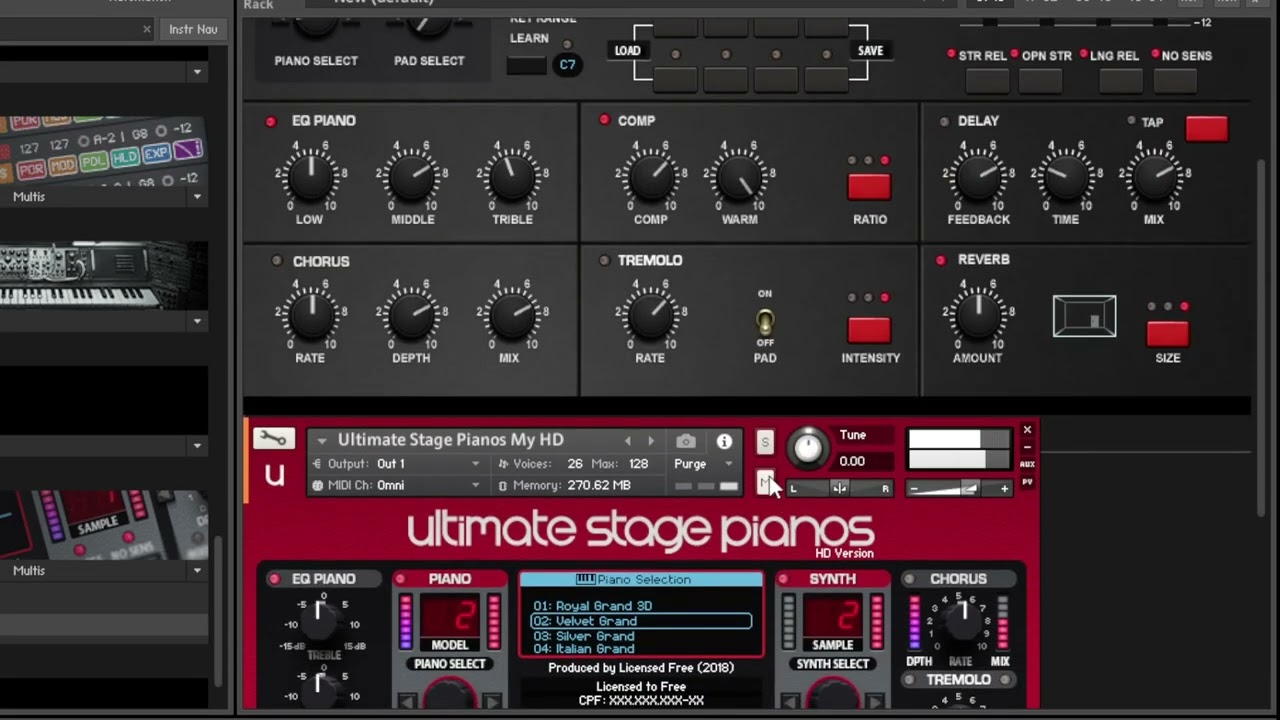Viewport: 1280px width, 720px height.
Task: Click the instrument volume slider
Action: point(959,489)
